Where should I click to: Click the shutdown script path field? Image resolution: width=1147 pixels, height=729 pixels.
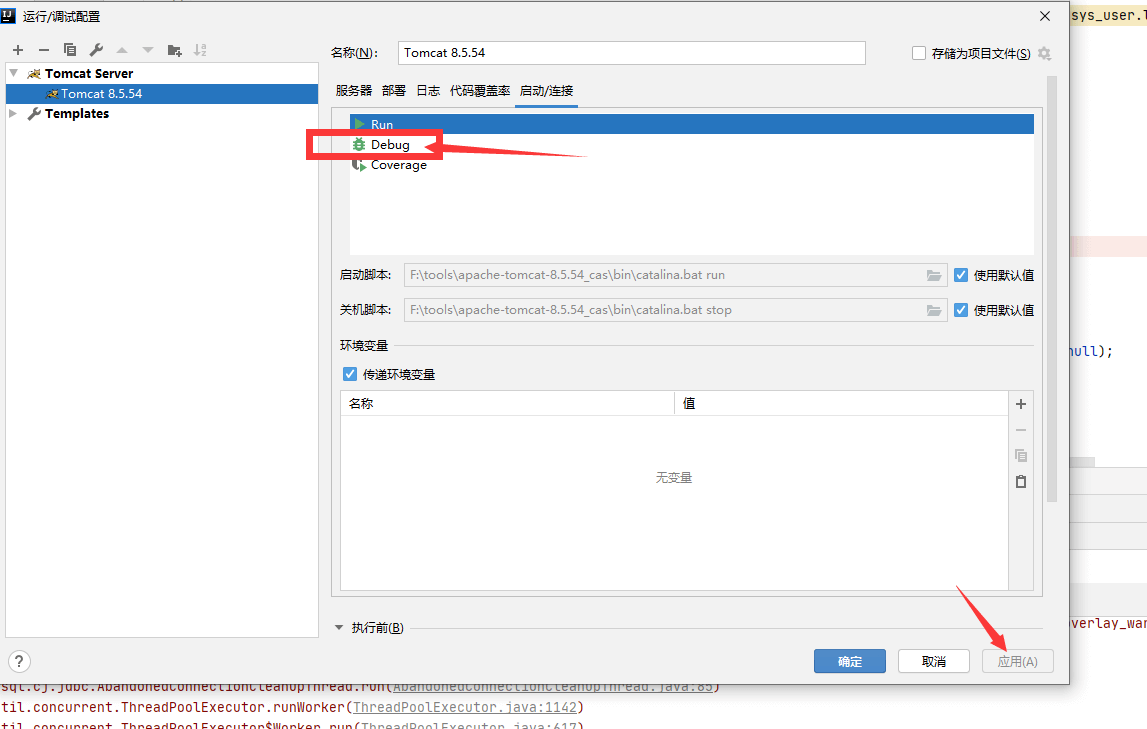coord(675,310)
